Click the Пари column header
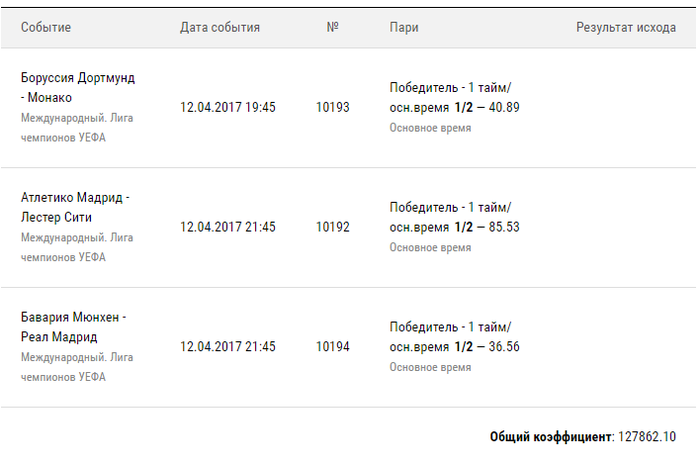The image size is (700, 465). [404, 28]
